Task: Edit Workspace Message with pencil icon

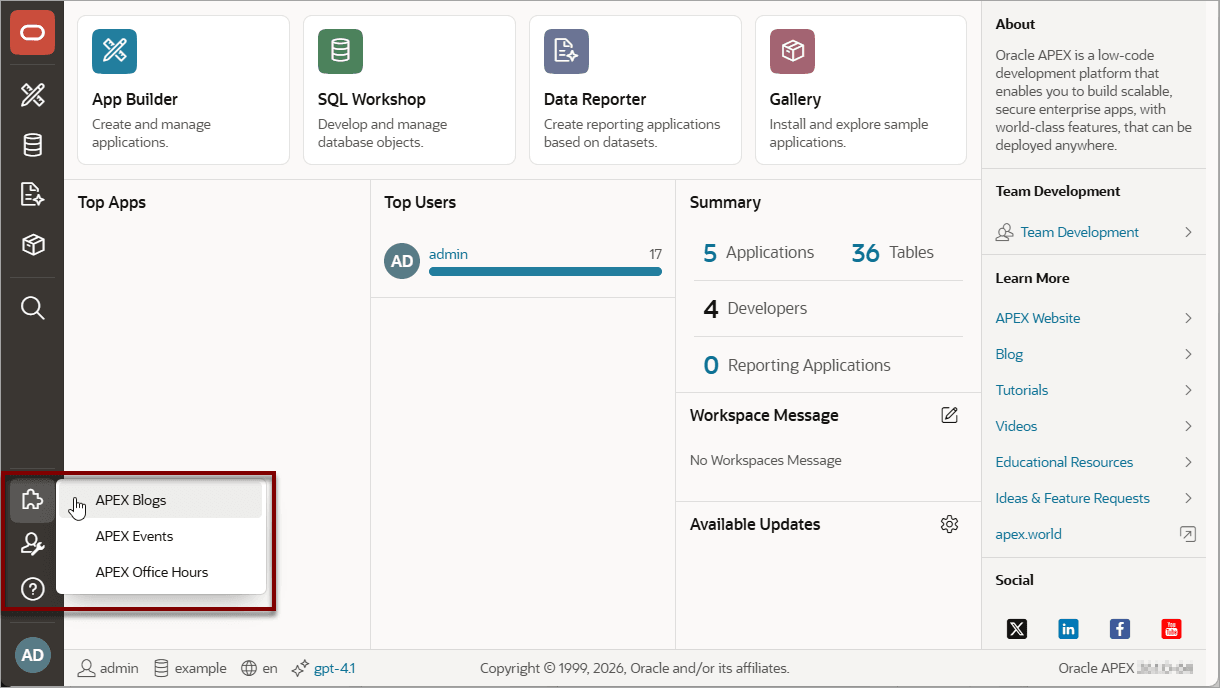Action: (950, 415)
